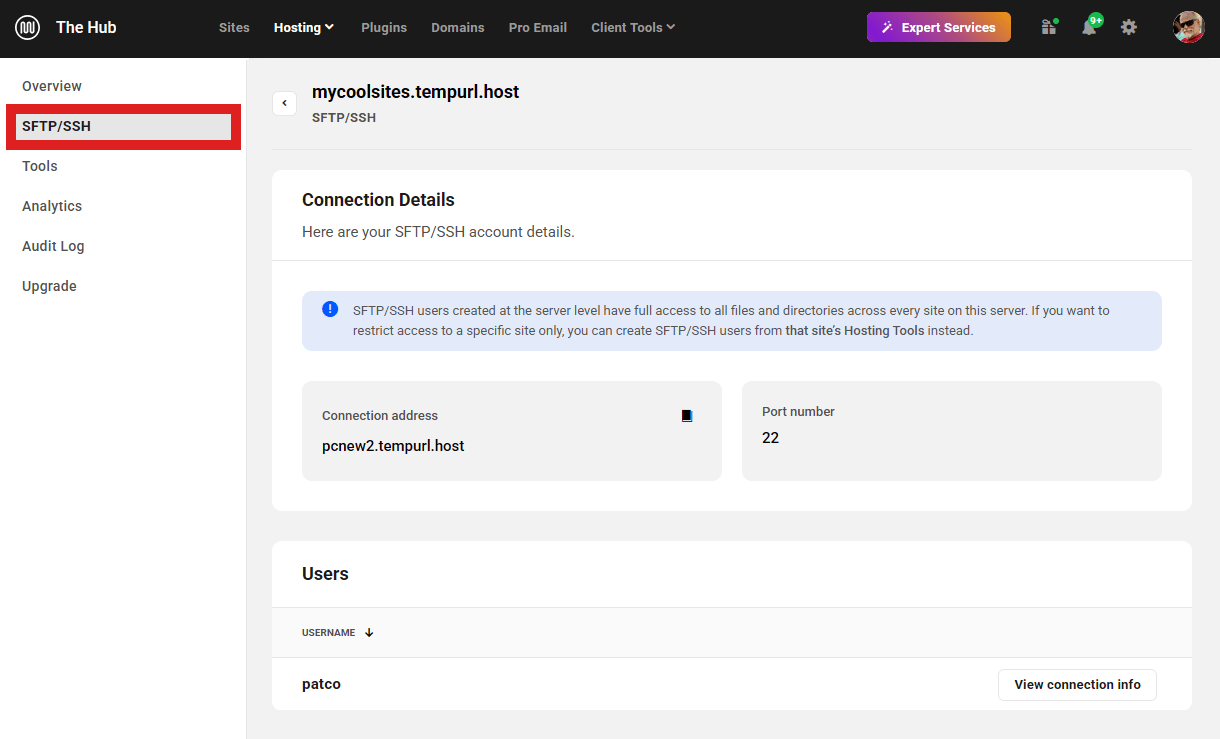Expand the Hosting dropdown menu

coord(304,28)
